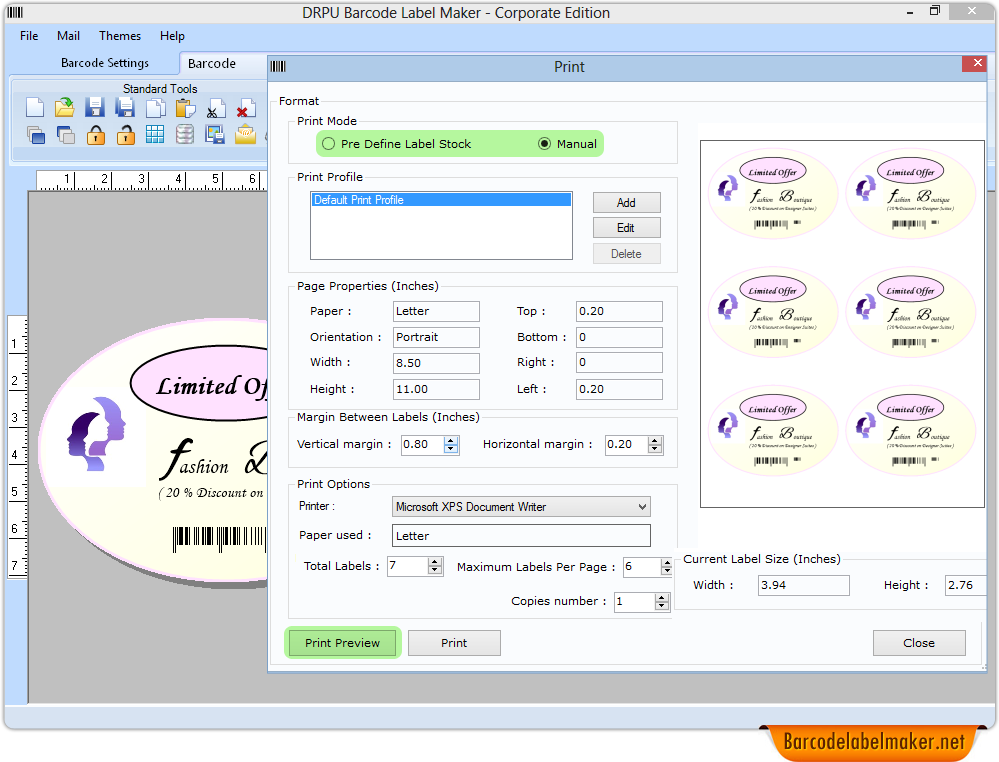Click the Left margin field
999x762 pixels.
pos(619,389)
